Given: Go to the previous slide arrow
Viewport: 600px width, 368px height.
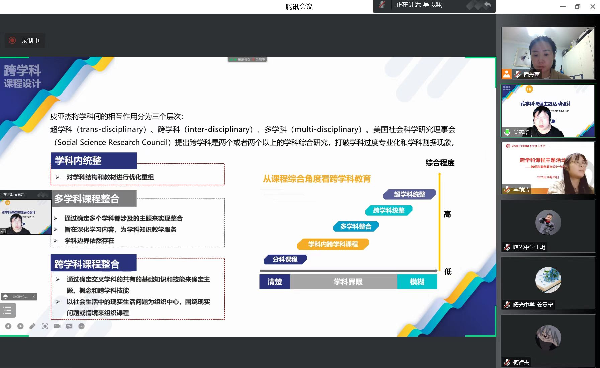Looking at the screenshot, I should [x=8, y=326].
